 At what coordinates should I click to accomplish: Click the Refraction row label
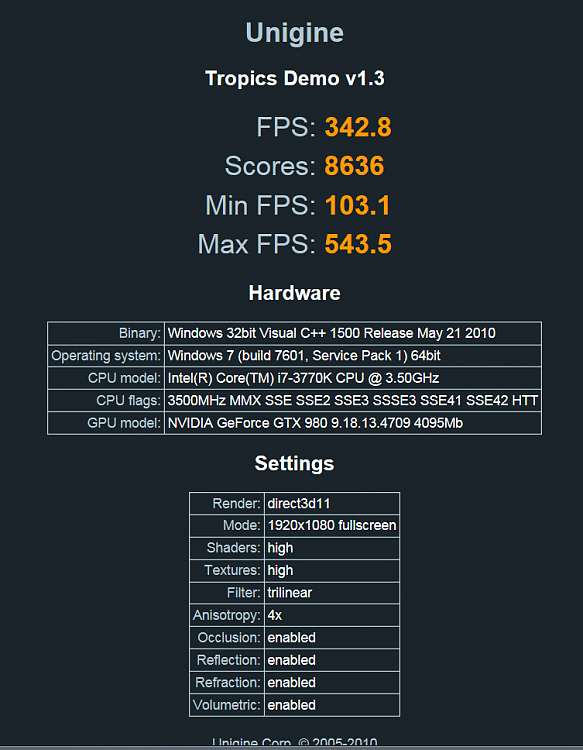click(x=228, y=683)
